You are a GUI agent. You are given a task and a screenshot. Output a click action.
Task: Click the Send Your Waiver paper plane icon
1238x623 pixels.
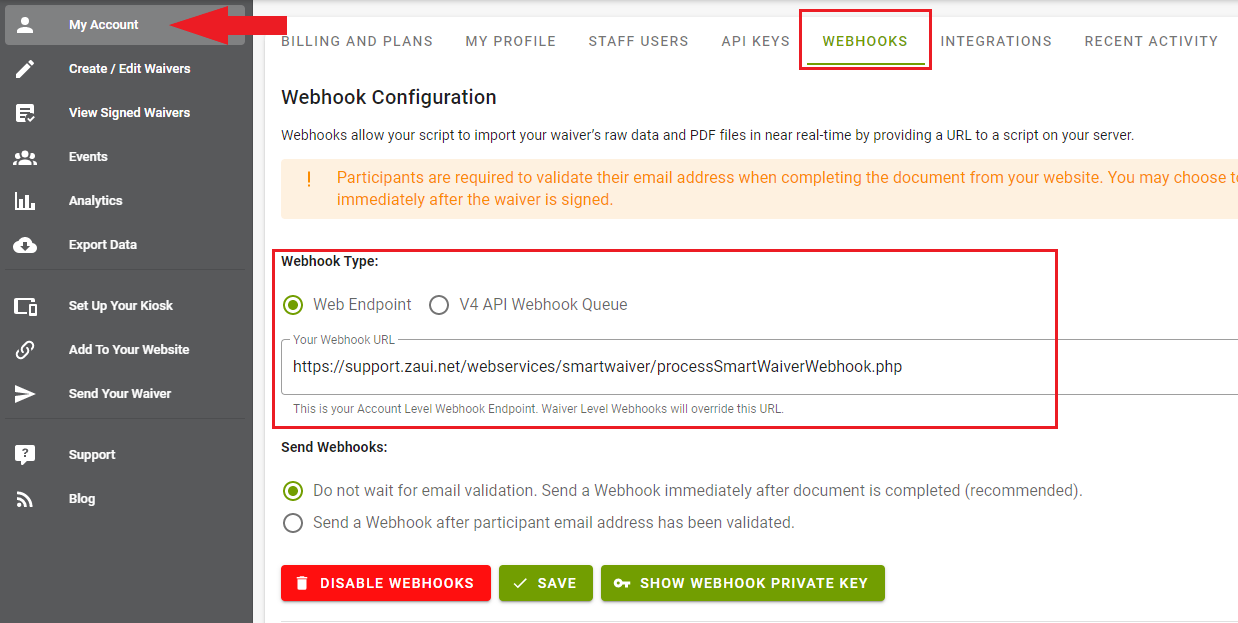(x=25, y=394)
